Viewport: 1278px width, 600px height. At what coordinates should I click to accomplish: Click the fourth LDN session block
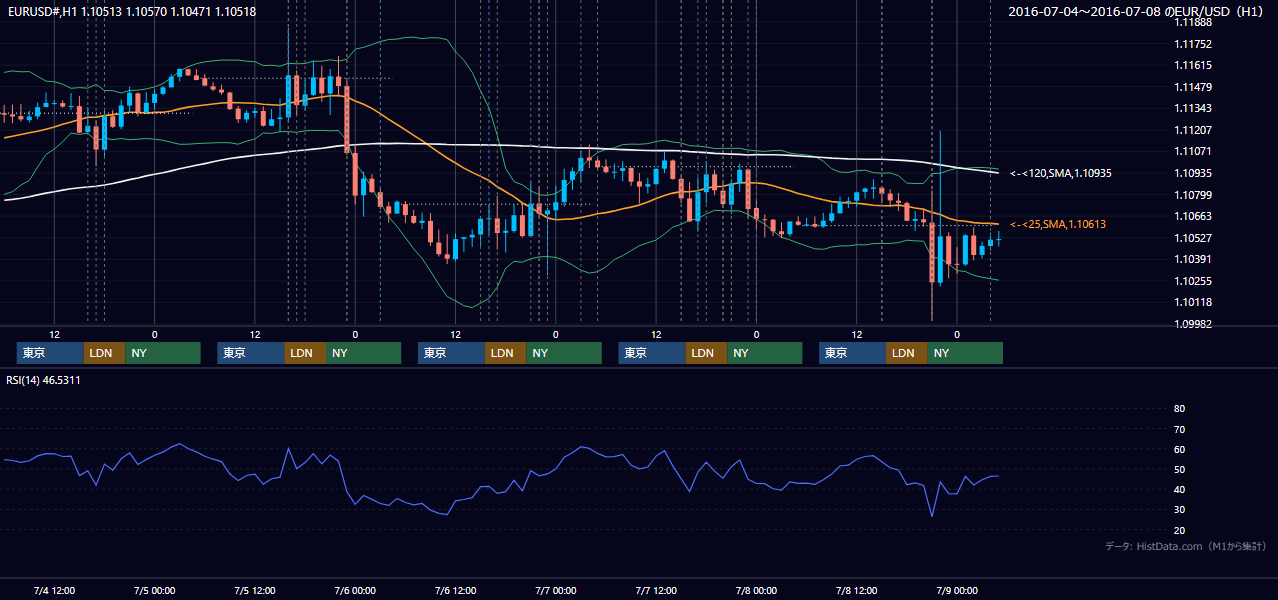point(706,353)
